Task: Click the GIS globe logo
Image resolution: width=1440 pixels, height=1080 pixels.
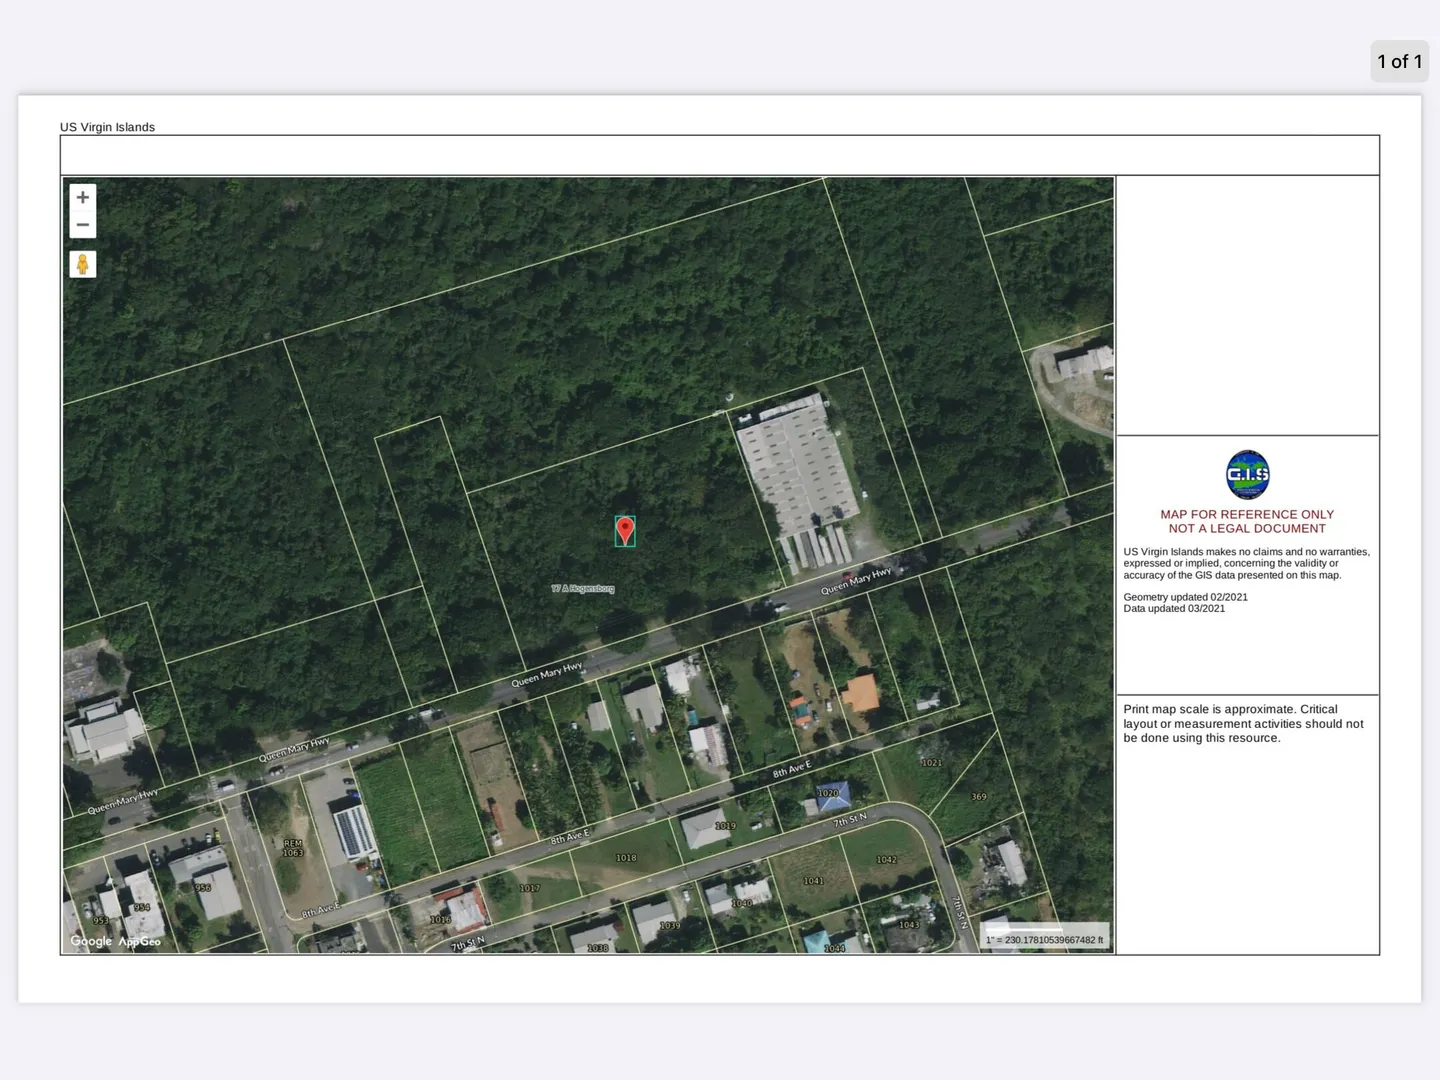Action: tap(1247, 474)
